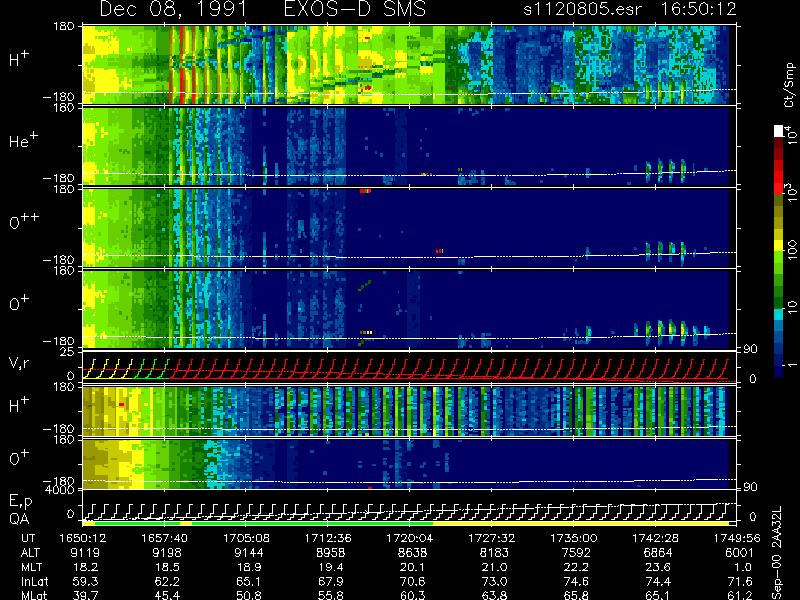
Task: Click the date text "Dec 08, 1991"
Action: [173, 9]
